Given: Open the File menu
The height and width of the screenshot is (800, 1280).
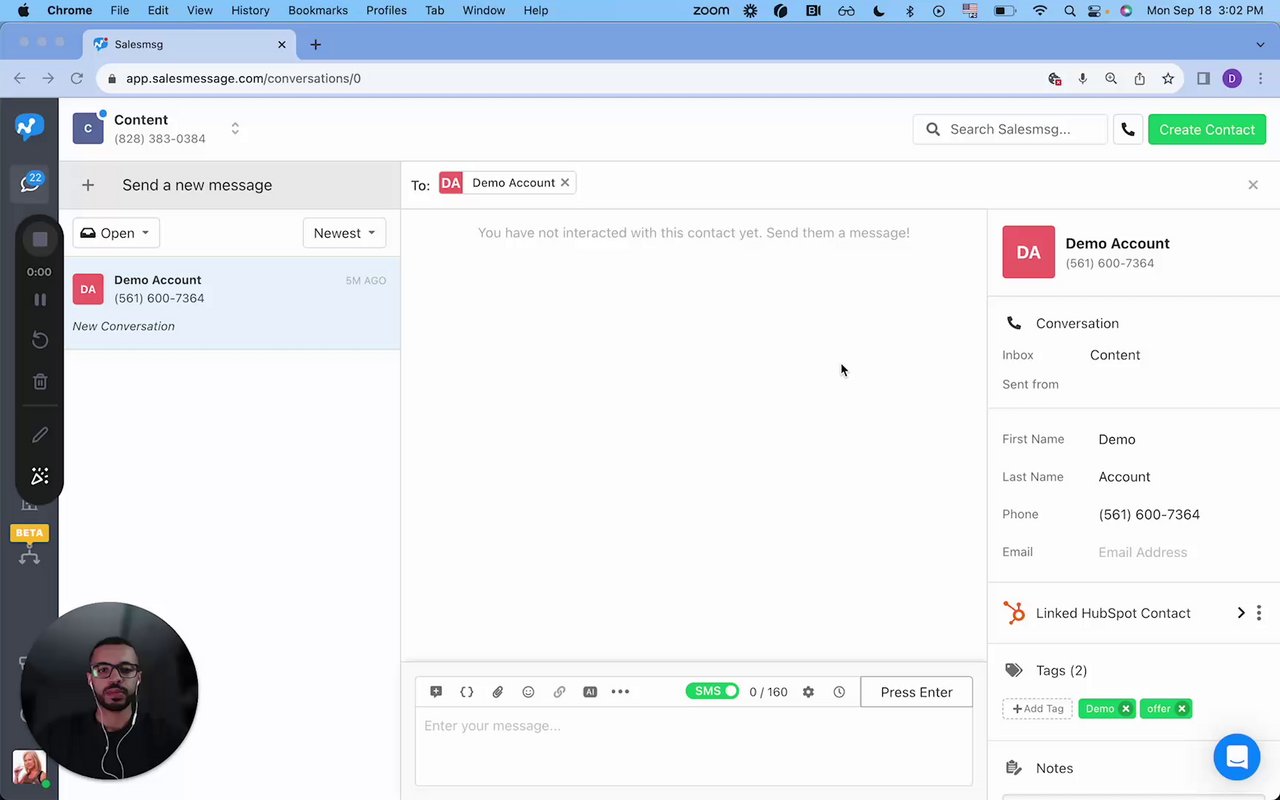Looking at the screenshot, I should tap(119, 10).
